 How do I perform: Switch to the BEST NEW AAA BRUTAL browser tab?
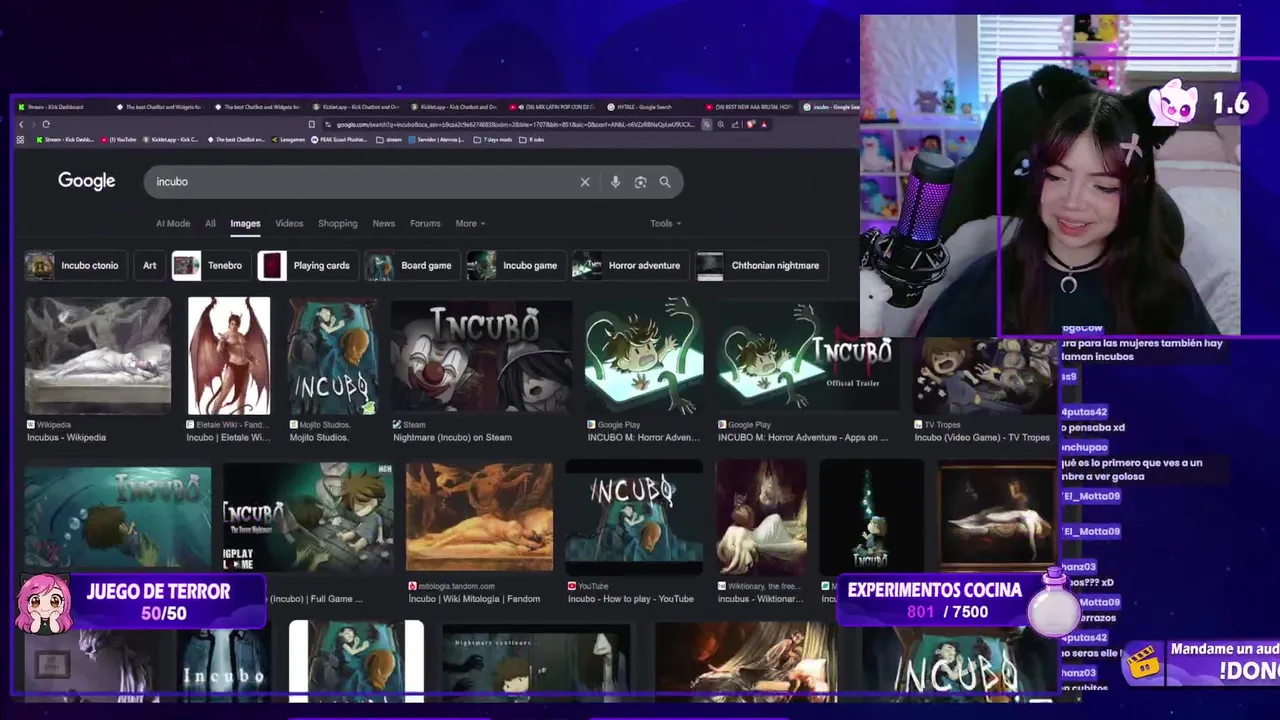750,107
